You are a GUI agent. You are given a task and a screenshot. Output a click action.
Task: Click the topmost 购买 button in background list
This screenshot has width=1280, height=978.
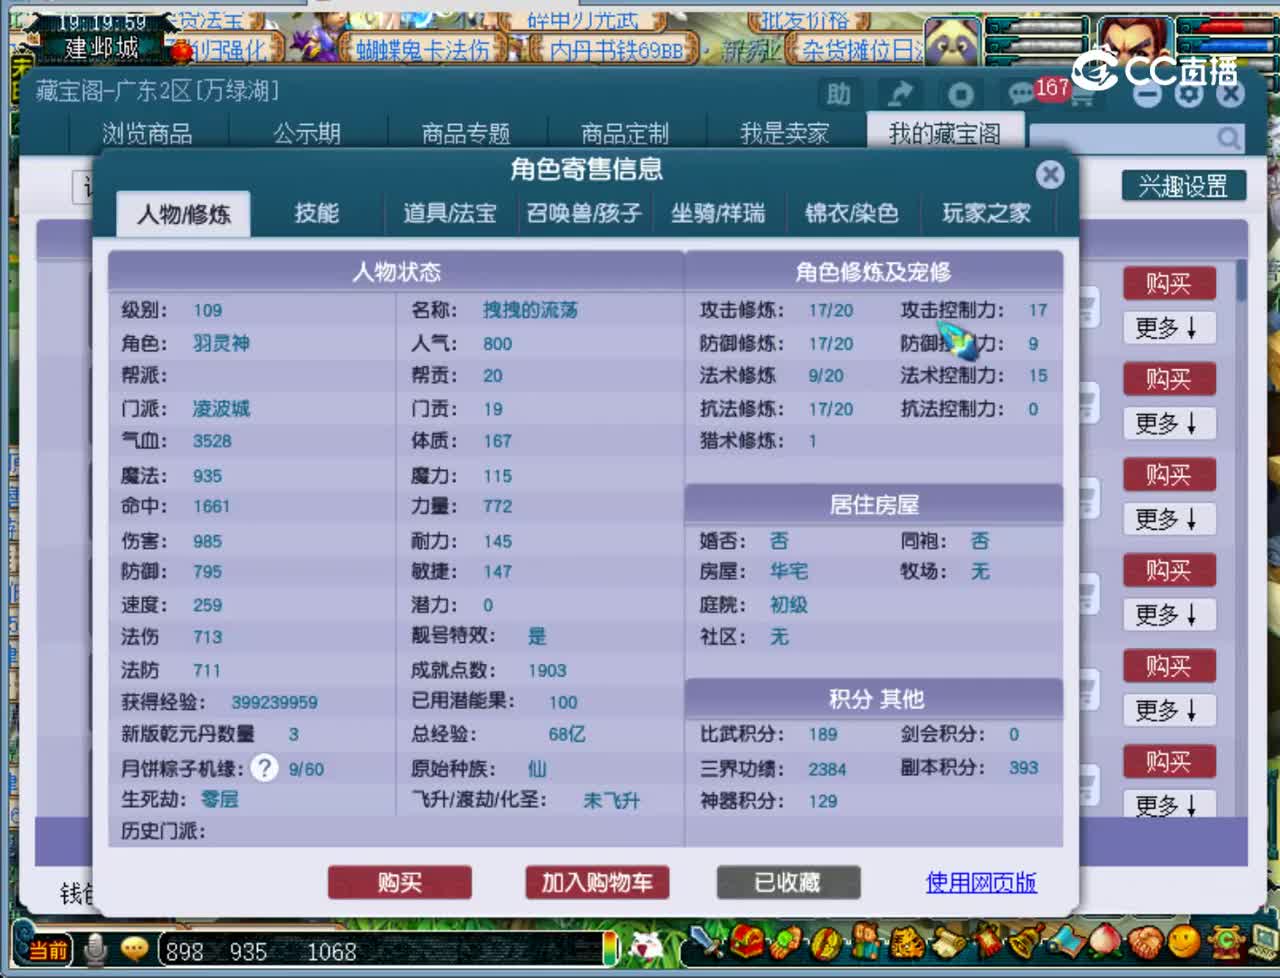(1169, 284)
